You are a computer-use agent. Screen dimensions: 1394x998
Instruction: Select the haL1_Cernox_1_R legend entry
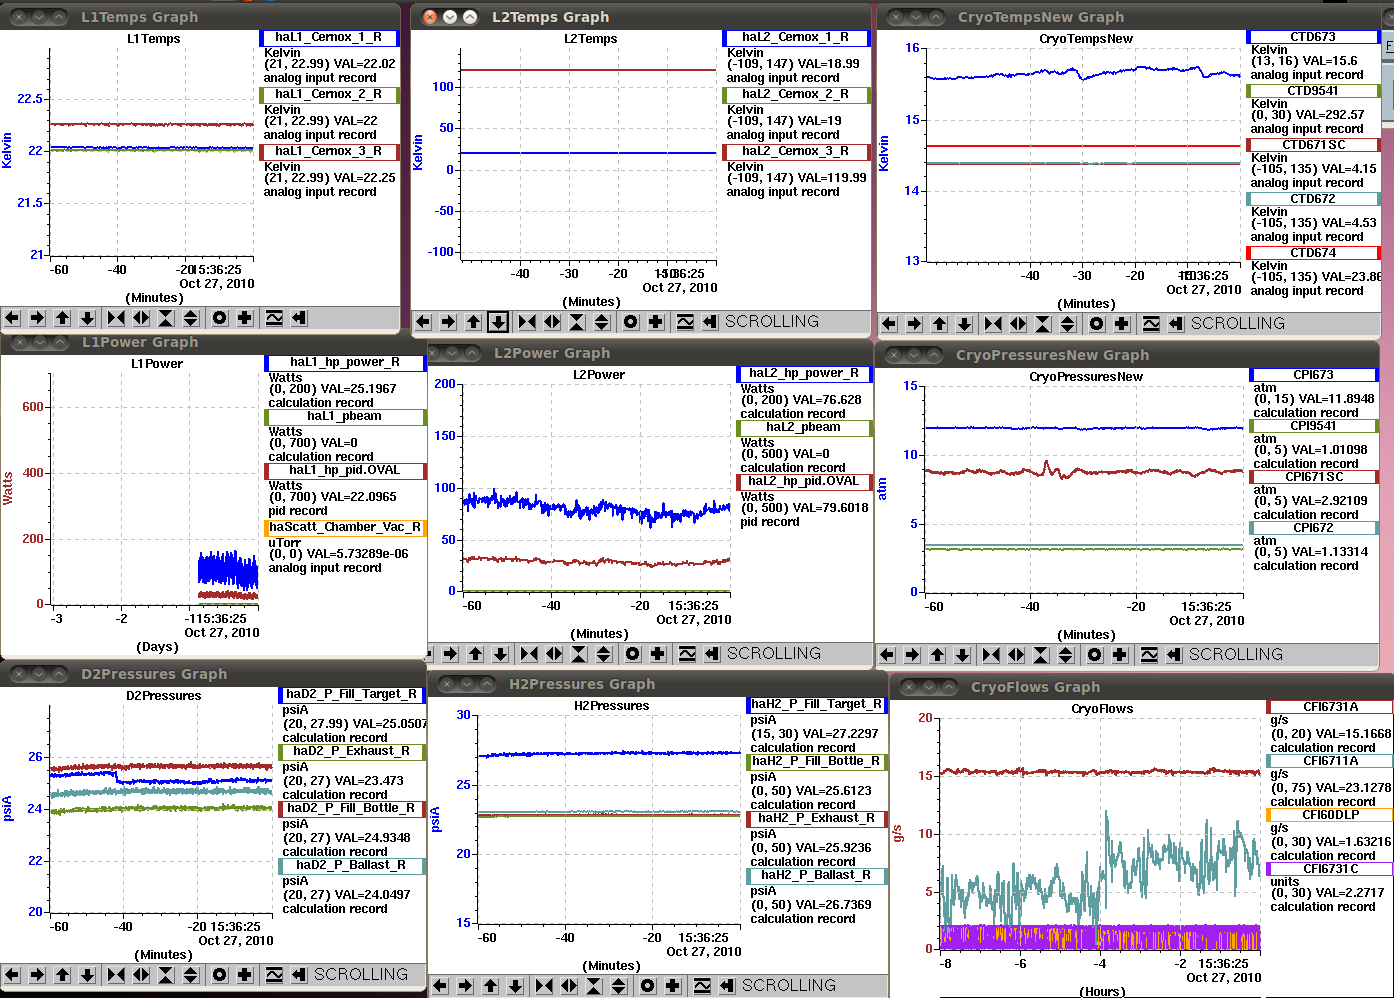[x=329, y=38]
